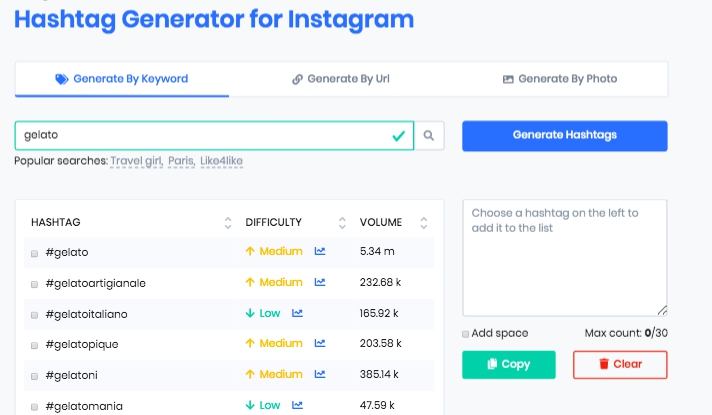
Task: Tick the #gelato hashtag checkbox
Action: [x=35, y=253]
